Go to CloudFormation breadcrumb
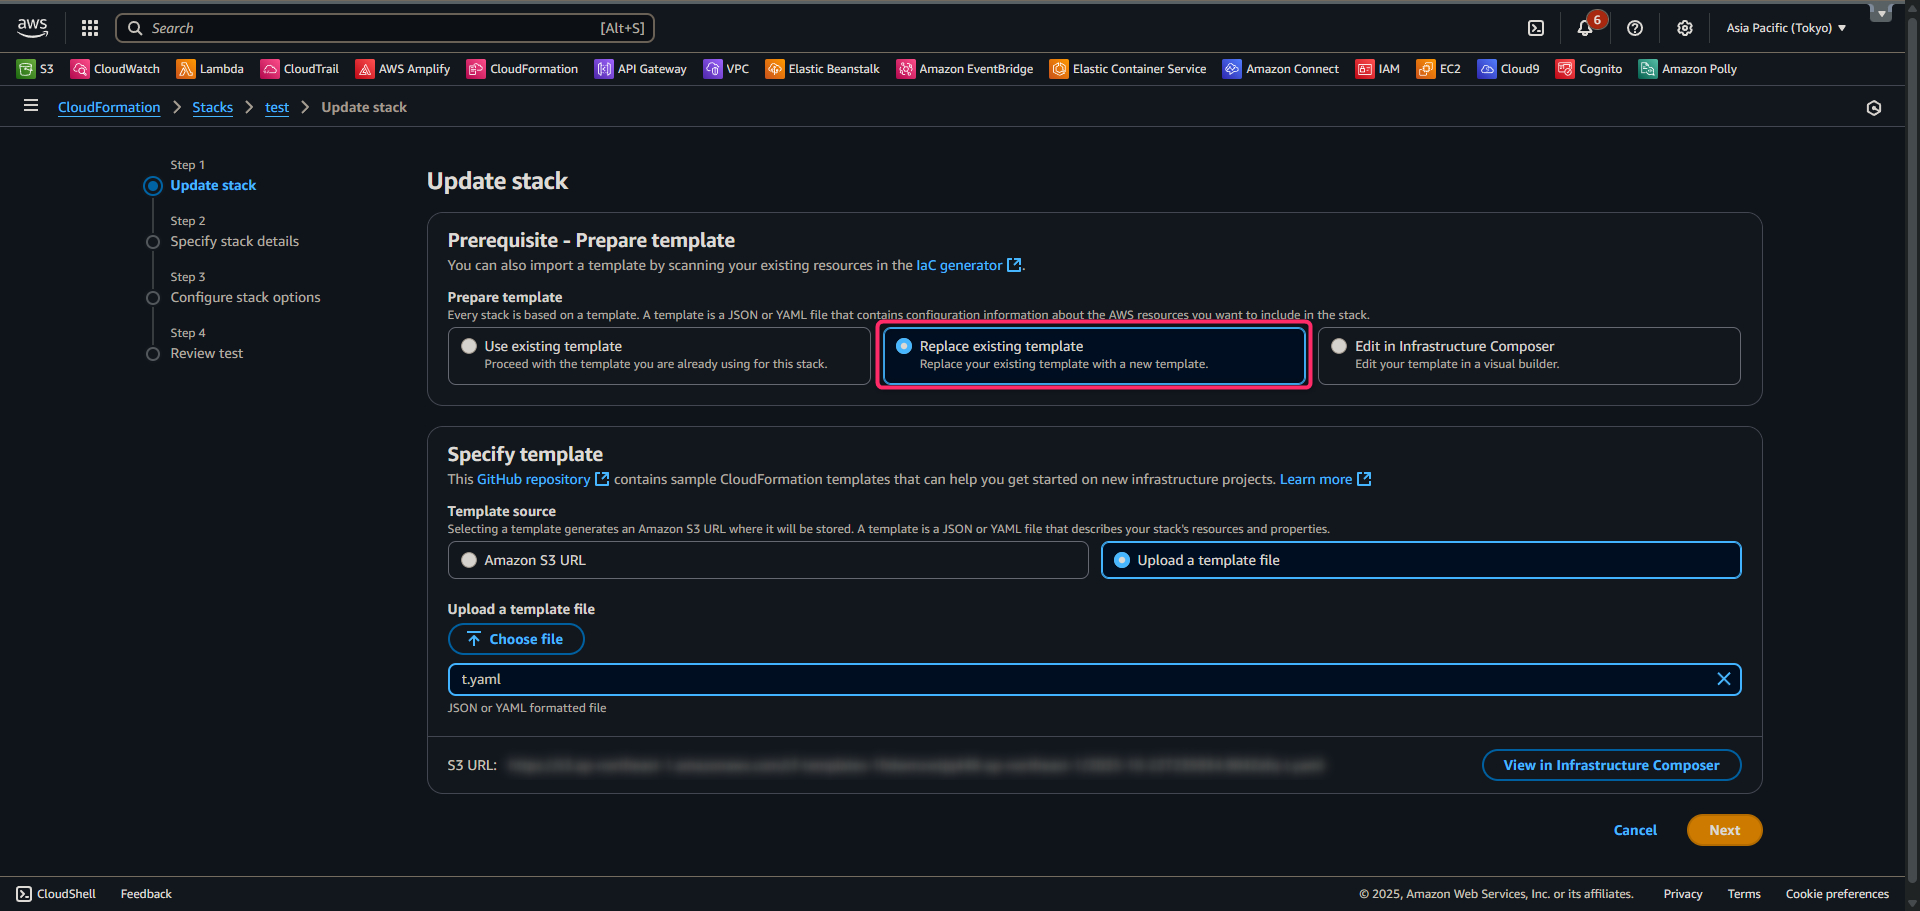Viewport: 1920px width, 911px height. (109, 107)
